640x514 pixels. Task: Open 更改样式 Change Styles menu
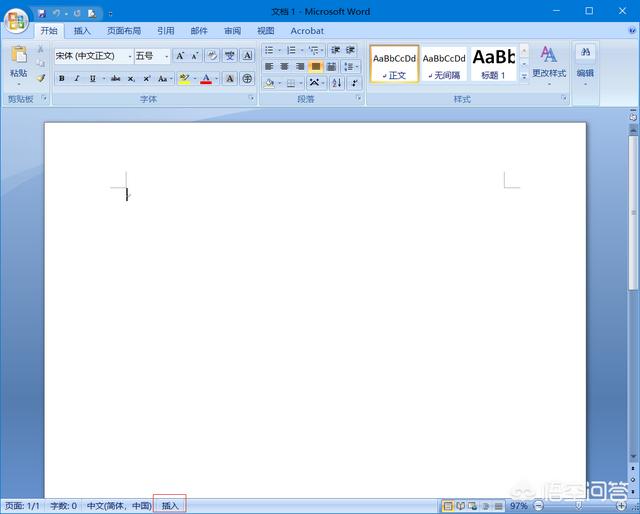pyautogui.click(x=549, y=65)
